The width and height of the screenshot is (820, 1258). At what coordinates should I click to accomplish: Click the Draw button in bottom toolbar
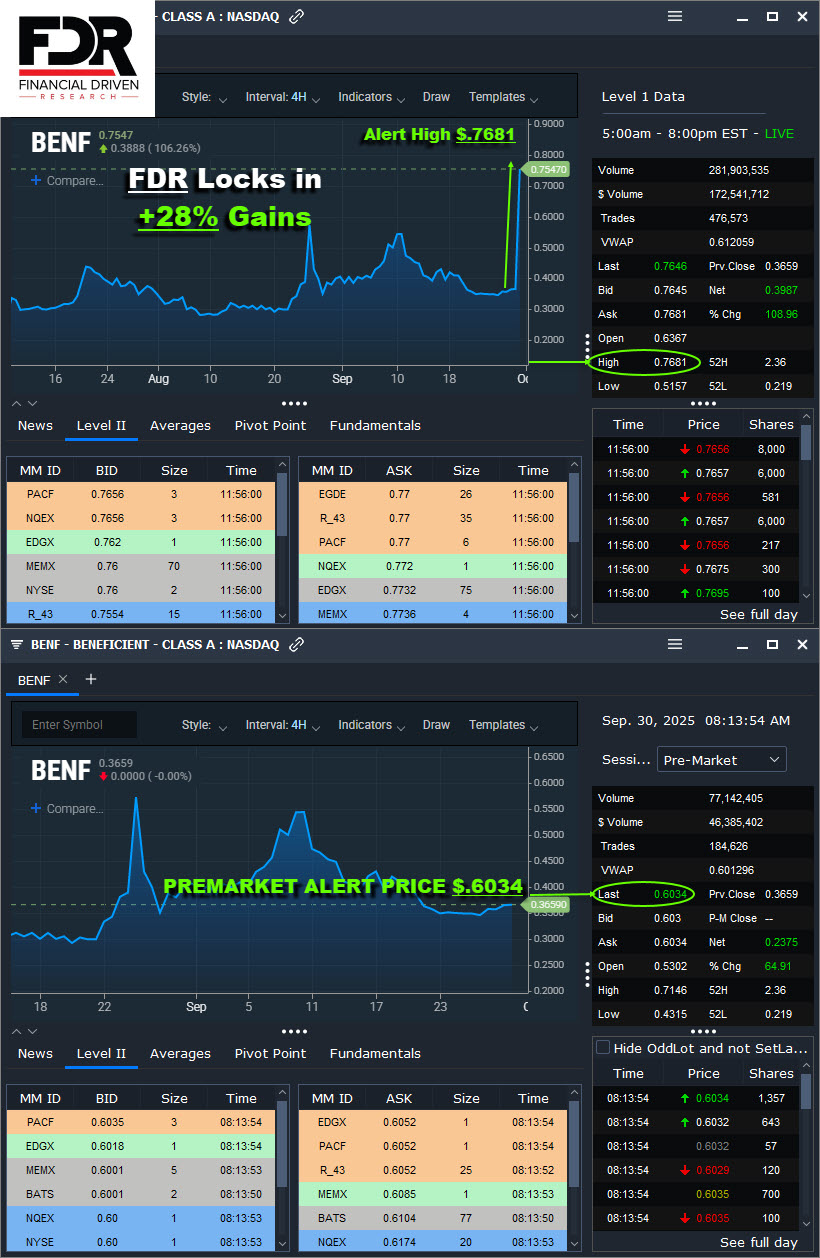(436, 725)
